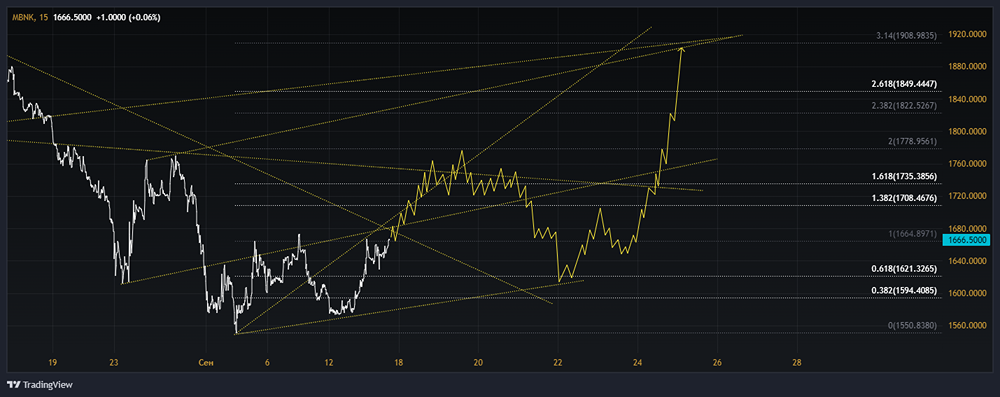
Task: Select the Fibonacci level 1.382(1708.4676) label
Action: click(904, 198)
